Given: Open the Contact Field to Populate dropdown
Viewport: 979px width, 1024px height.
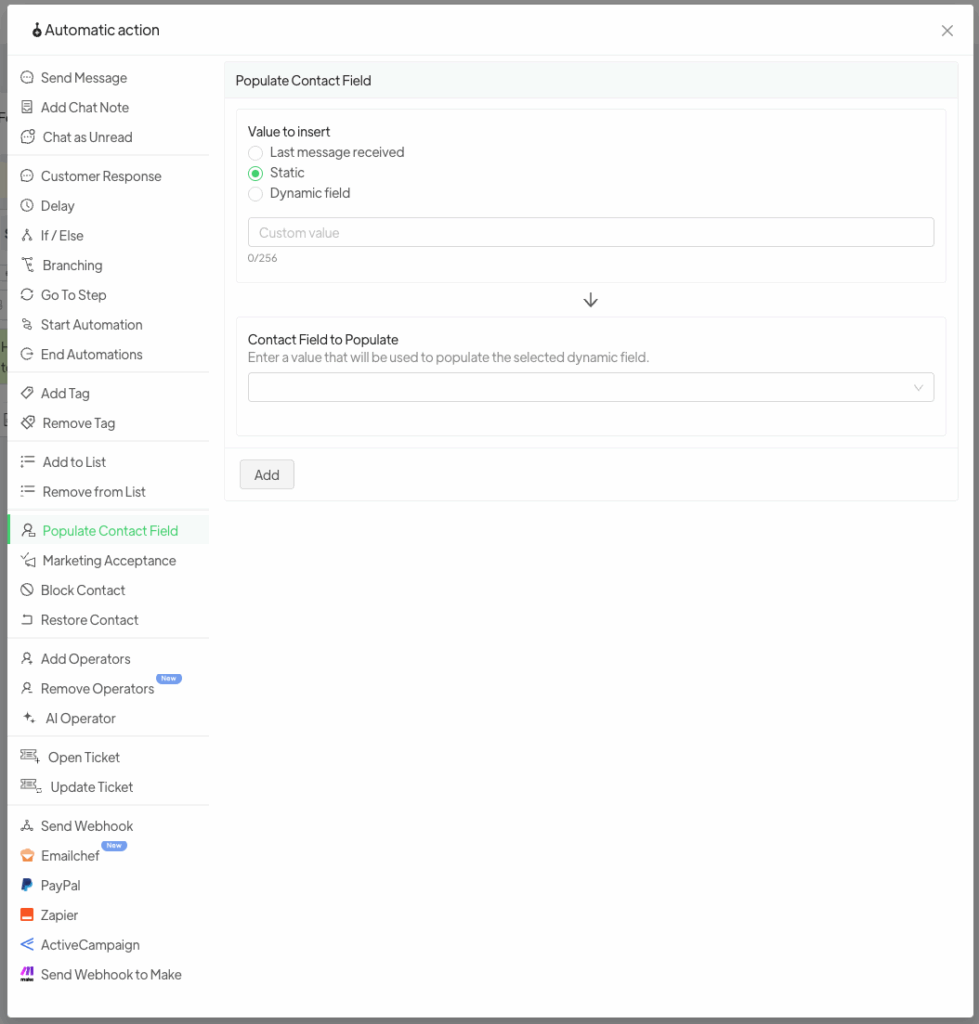Looking at the screenshot, I should [580, 388].
